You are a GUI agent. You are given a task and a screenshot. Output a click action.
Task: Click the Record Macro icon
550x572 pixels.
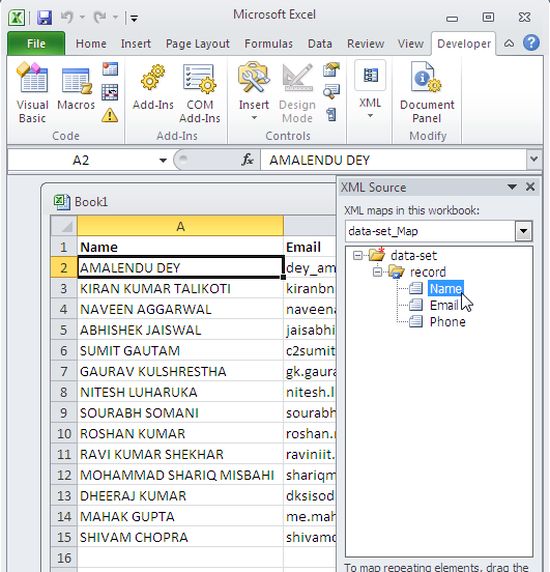[110, 68]
